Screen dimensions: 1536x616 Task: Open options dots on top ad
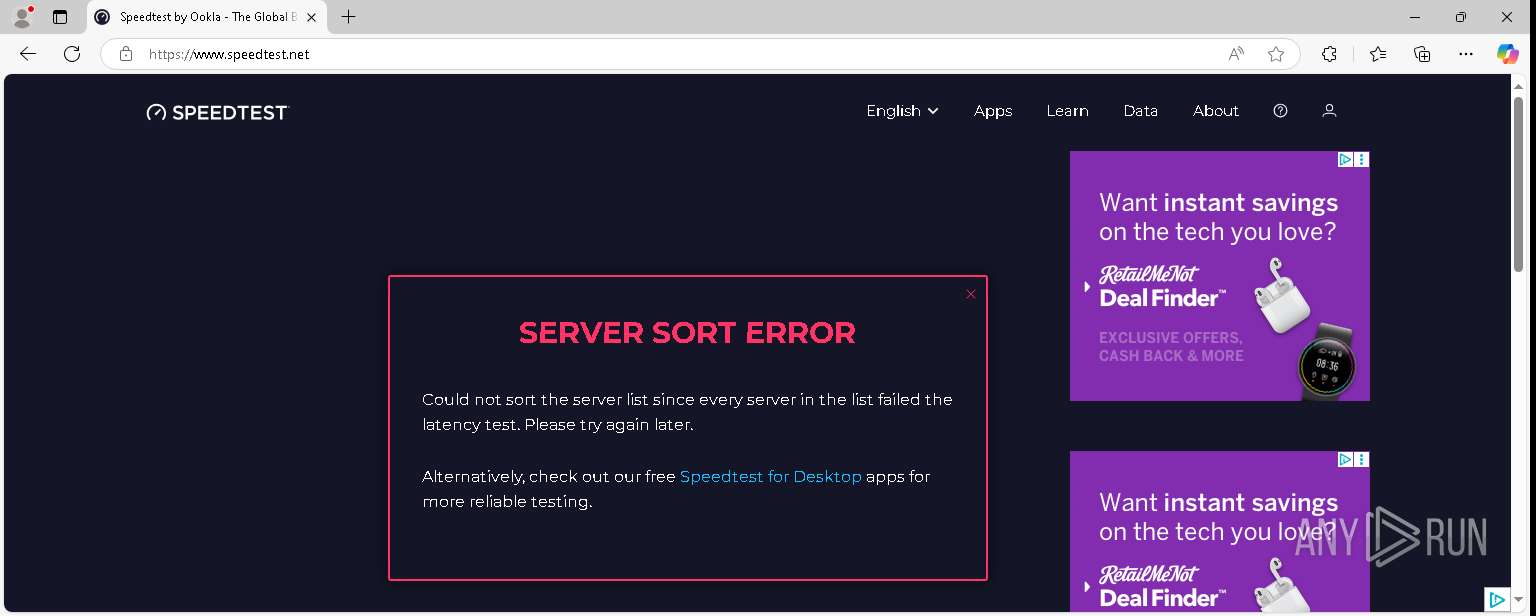click(1362, 159)
